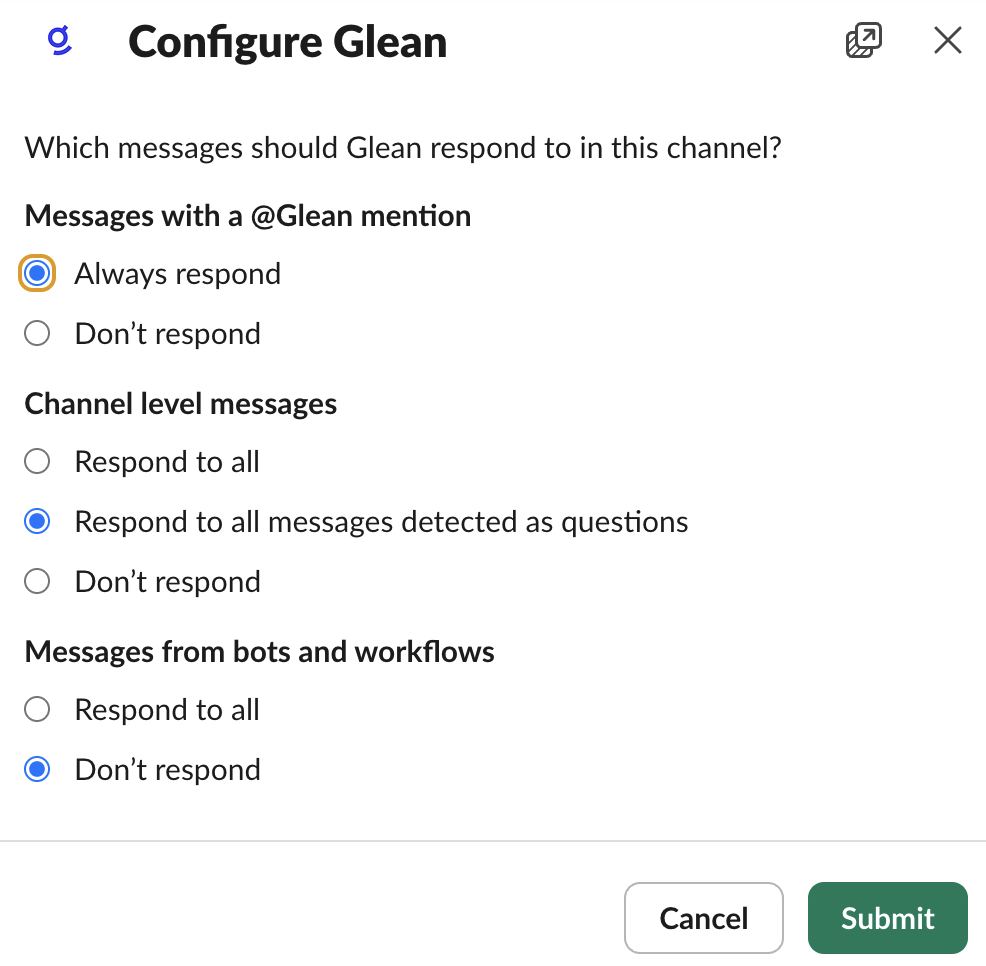
Task: Click the 'Channel level messages' heading
Action: pos(180,403)
